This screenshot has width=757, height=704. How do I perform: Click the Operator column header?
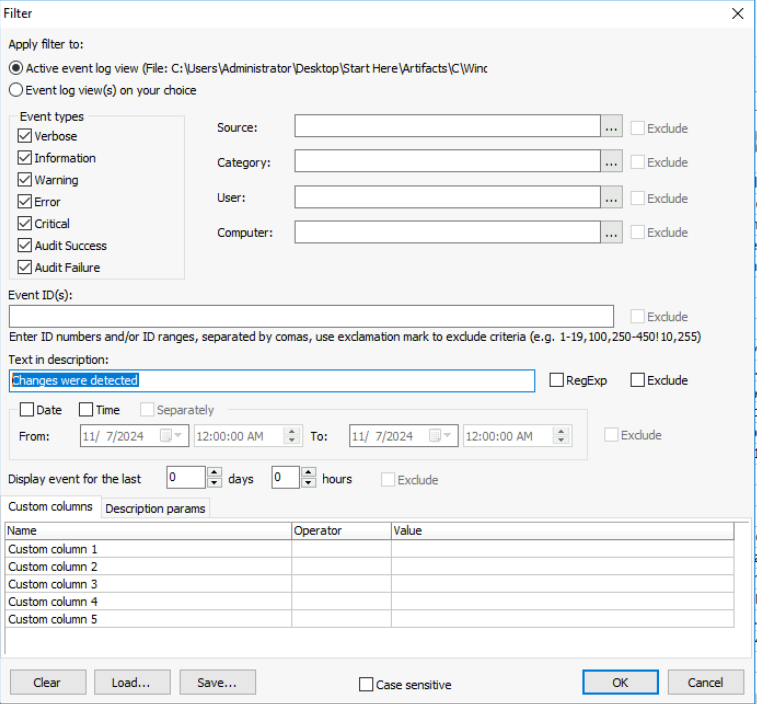(x=342, y=531)
